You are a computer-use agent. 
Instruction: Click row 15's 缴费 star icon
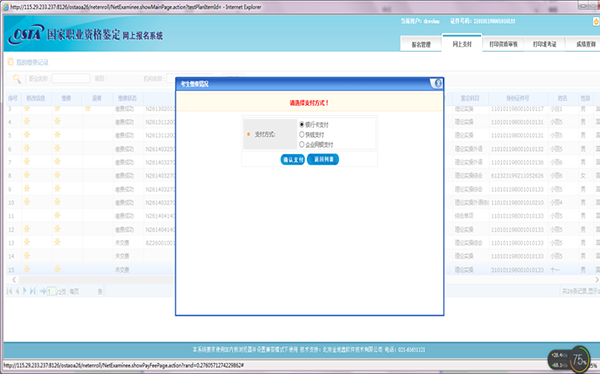(x=57, y=269)
